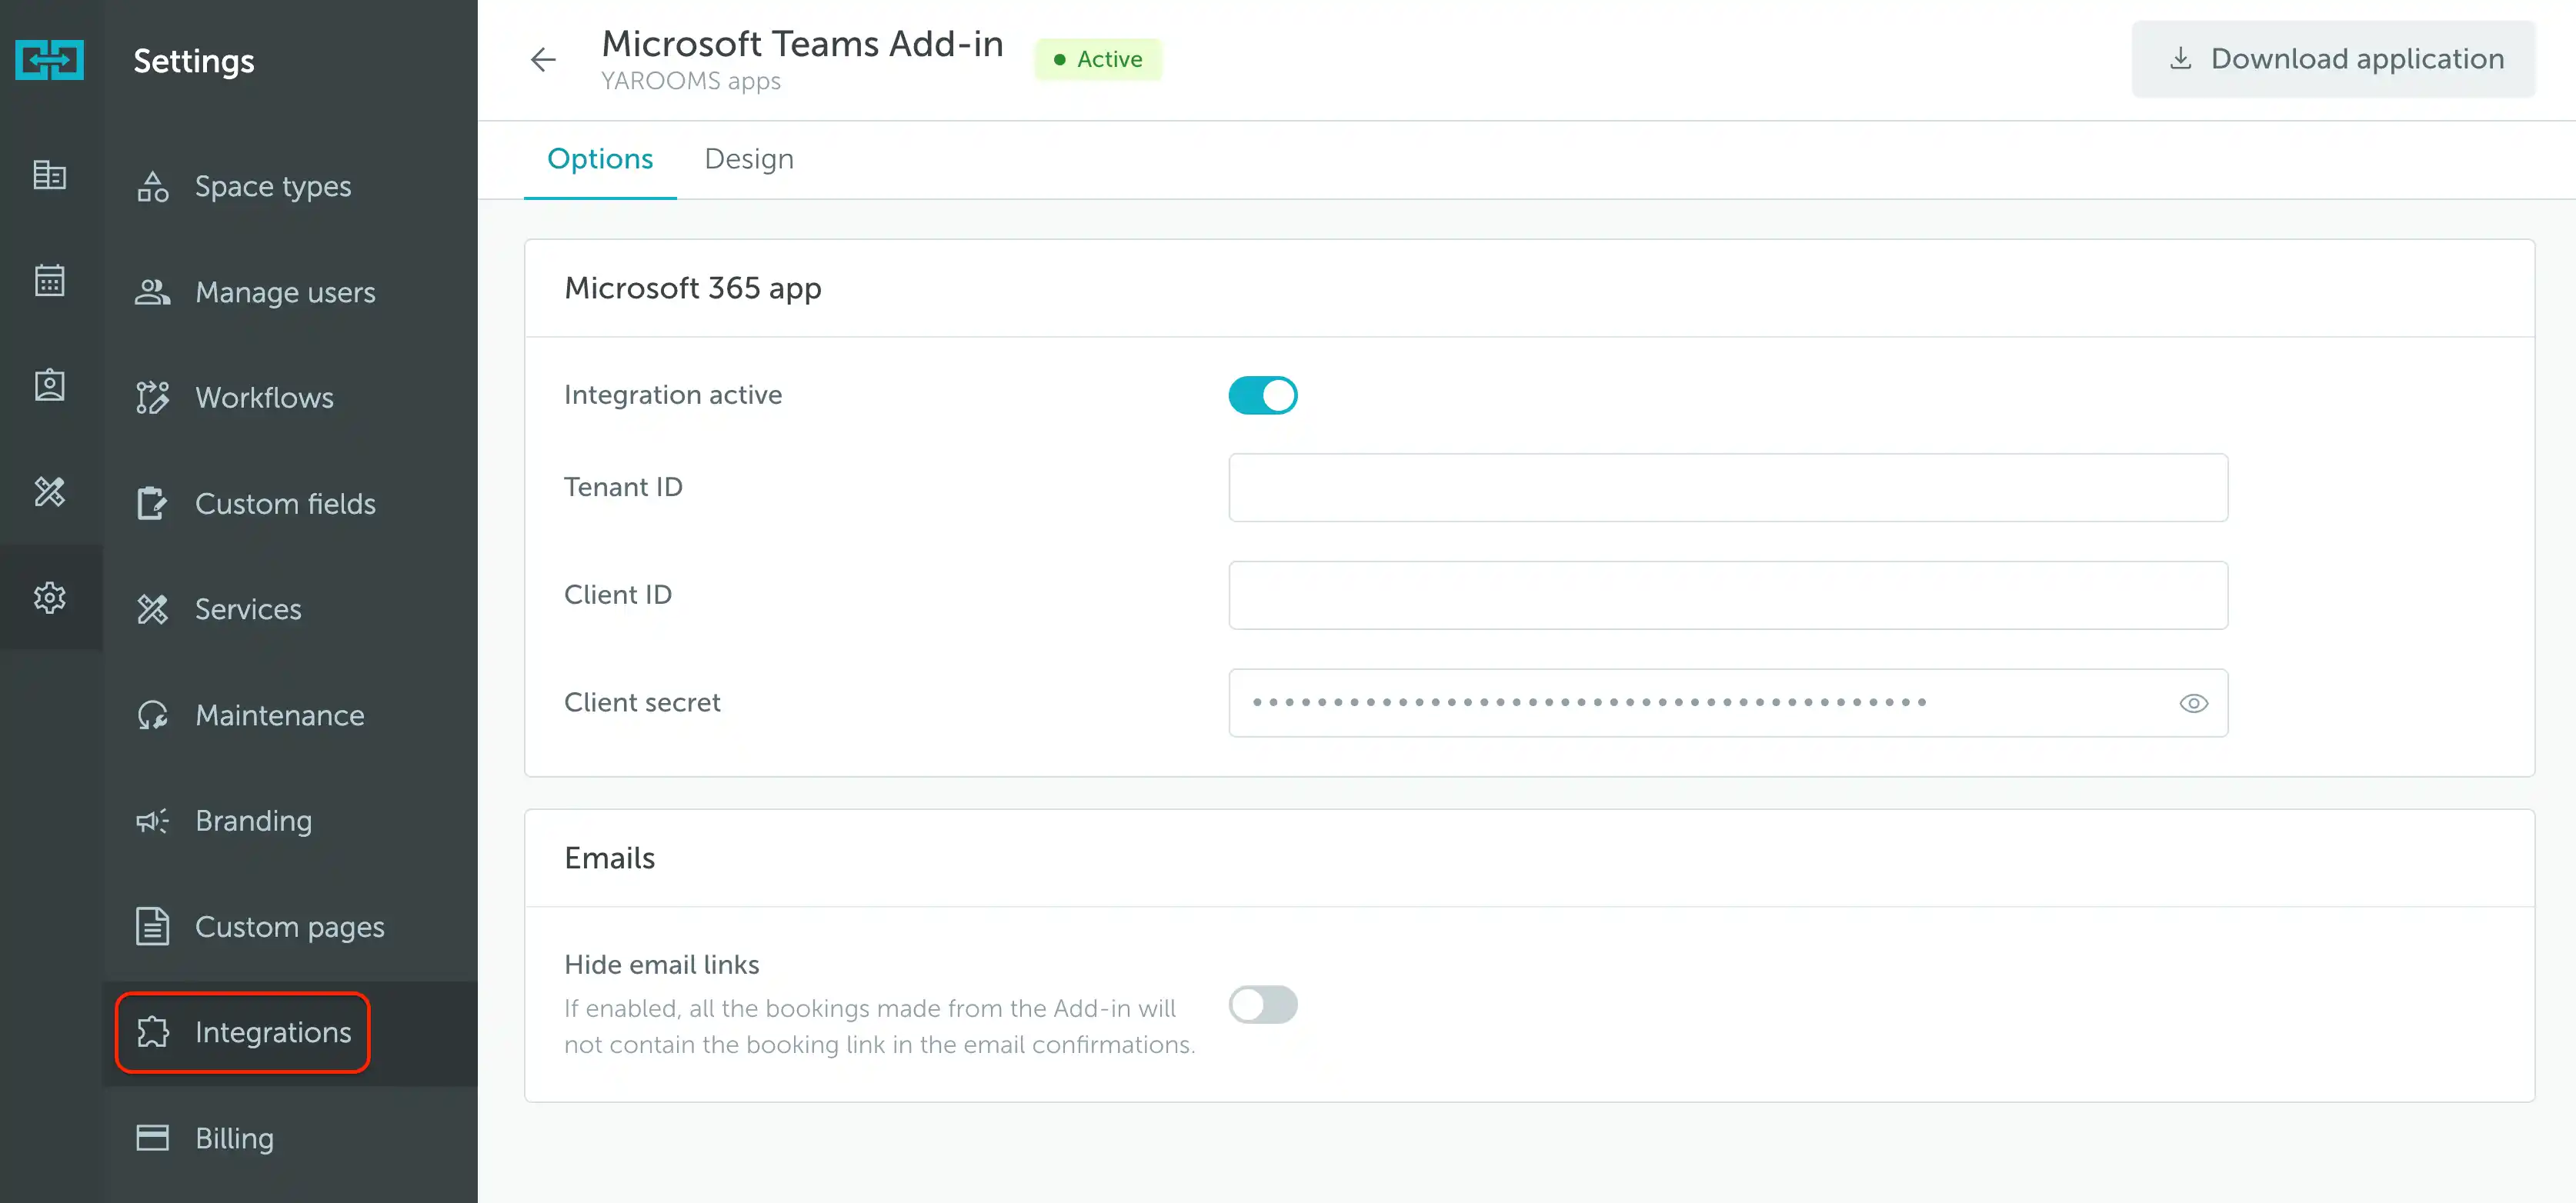This screenshot has height=1203, width=2576.
Task: Click the YAROOMS apps subtitle
Action: 691,81
